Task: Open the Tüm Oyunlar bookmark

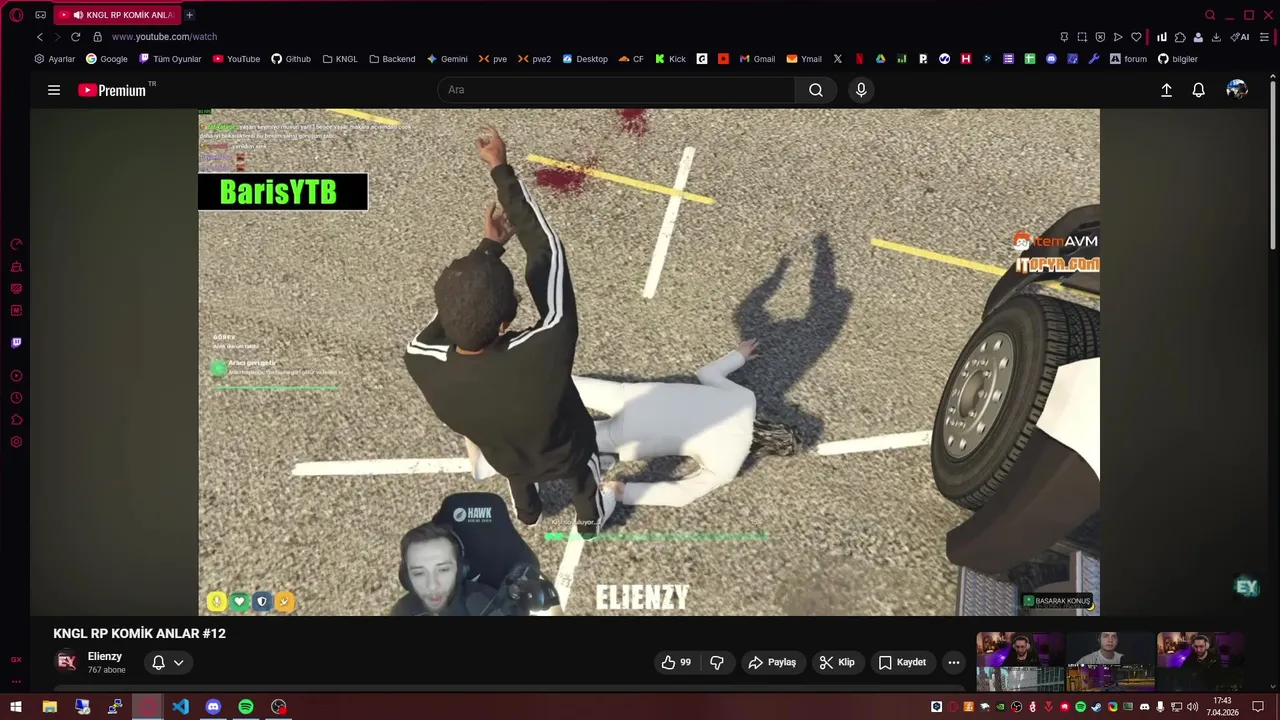Action: 170,59
